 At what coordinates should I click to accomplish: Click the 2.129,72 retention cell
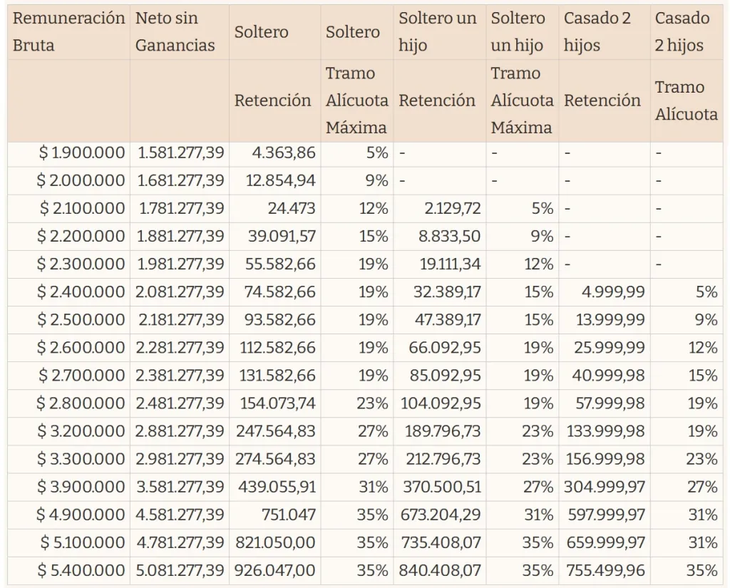(x=452, y=209)
